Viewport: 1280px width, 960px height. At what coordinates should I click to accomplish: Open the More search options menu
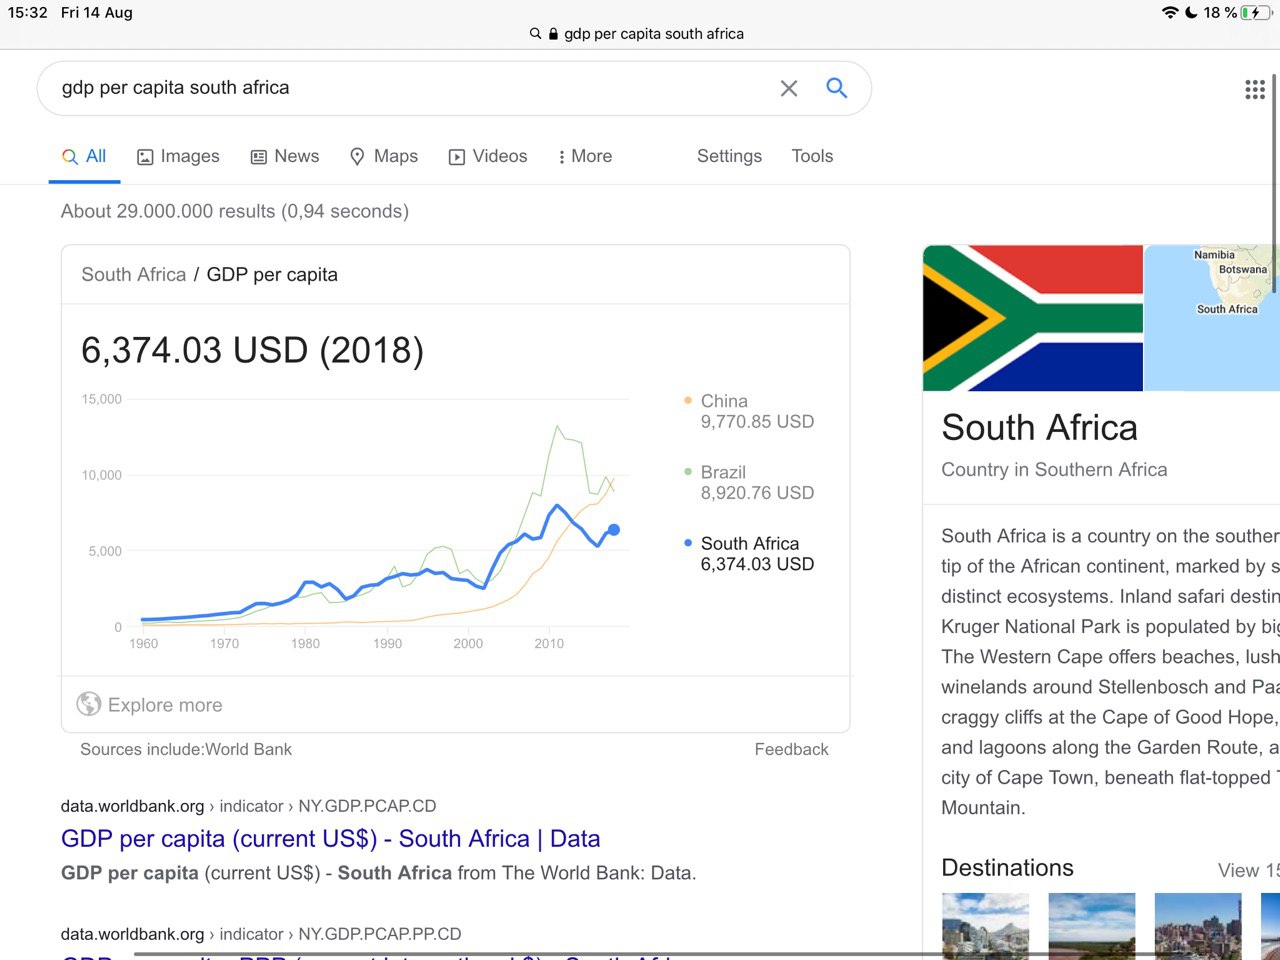(x=584, y=156)
